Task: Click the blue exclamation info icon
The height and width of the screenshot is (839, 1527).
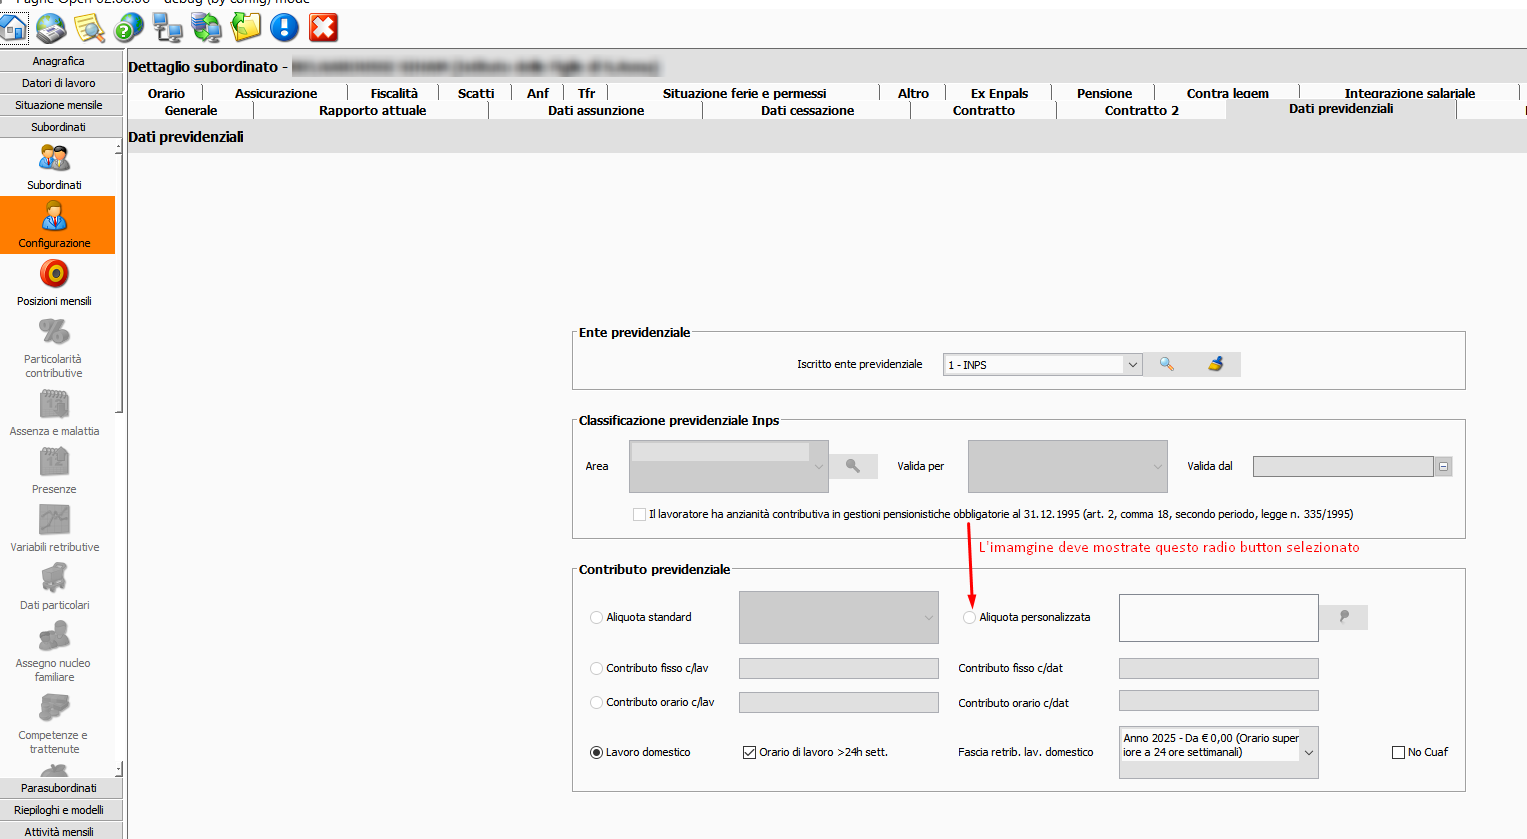Action: pos(284,28)
